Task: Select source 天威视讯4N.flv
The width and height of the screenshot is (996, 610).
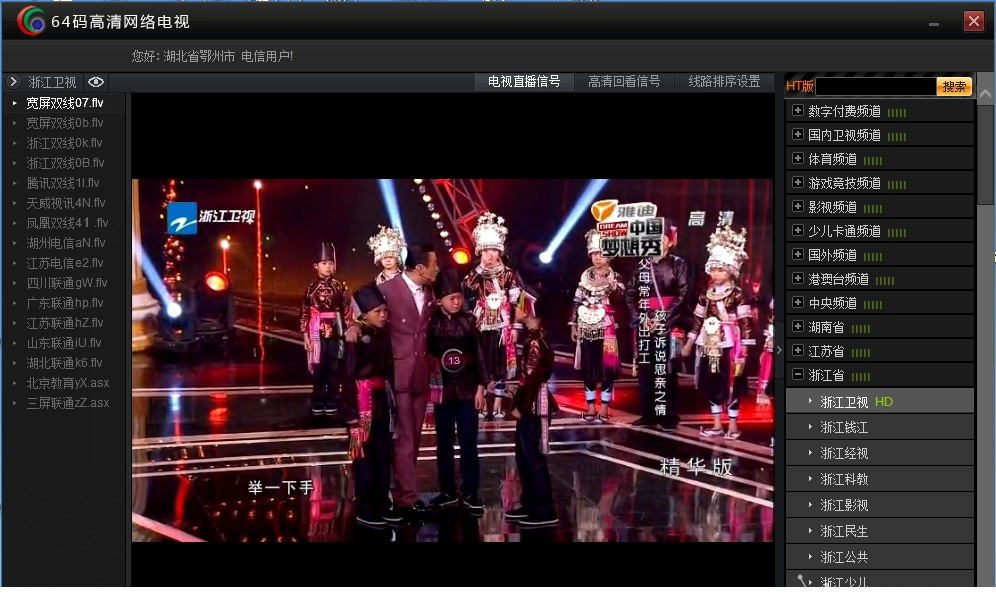Action: [65, 203]
